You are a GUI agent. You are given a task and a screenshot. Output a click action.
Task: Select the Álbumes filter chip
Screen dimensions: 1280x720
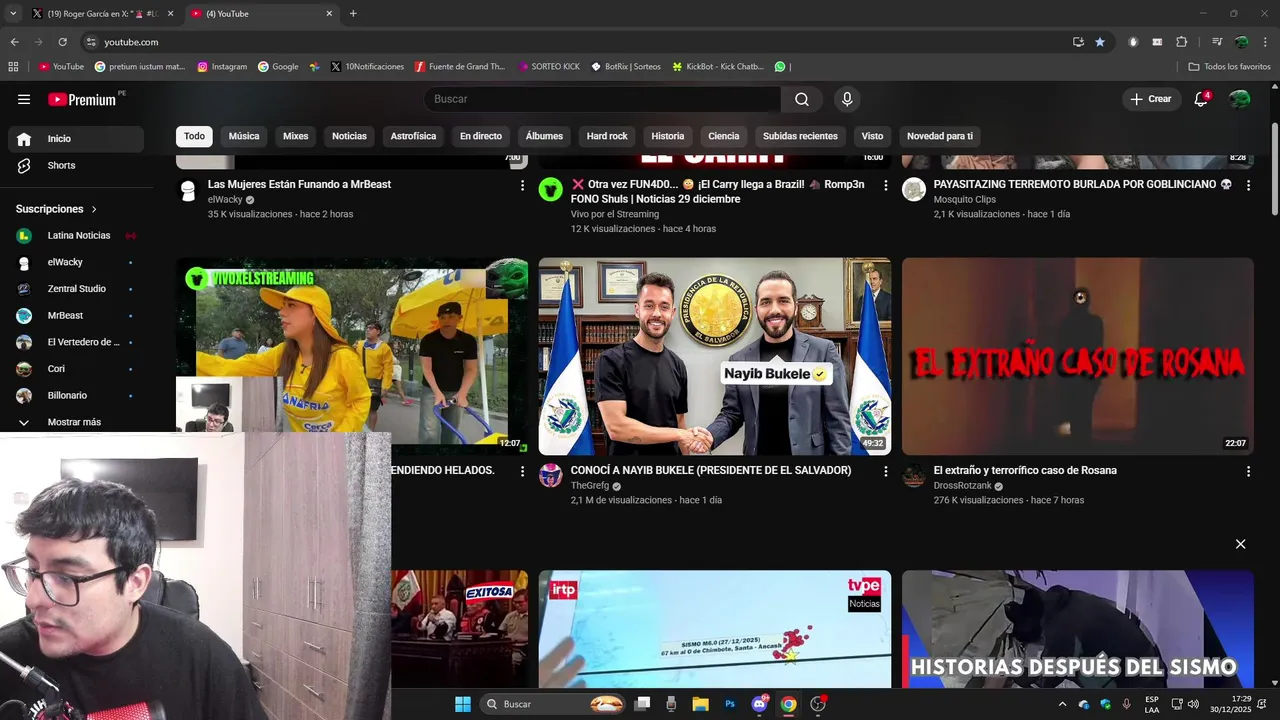coord(544,136)
